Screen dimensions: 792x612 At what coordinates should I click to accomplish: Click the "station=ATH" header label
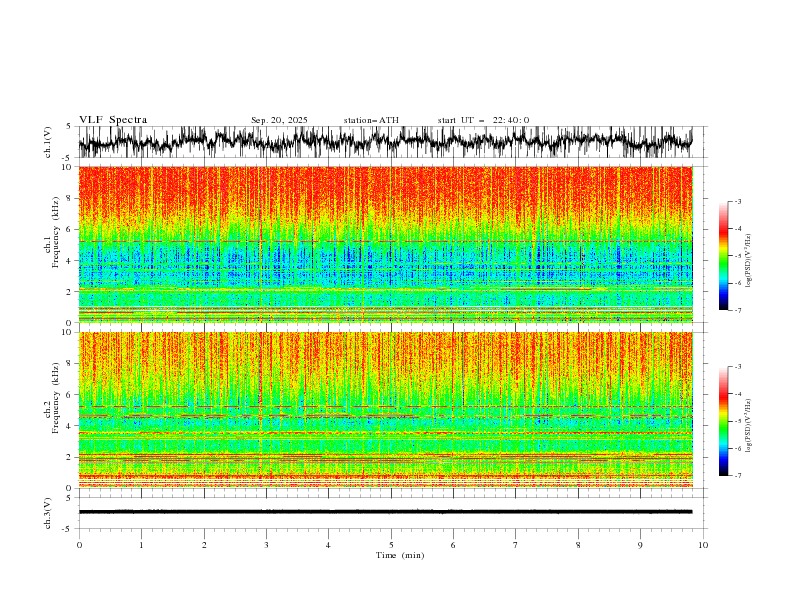(x=371, y=120)
